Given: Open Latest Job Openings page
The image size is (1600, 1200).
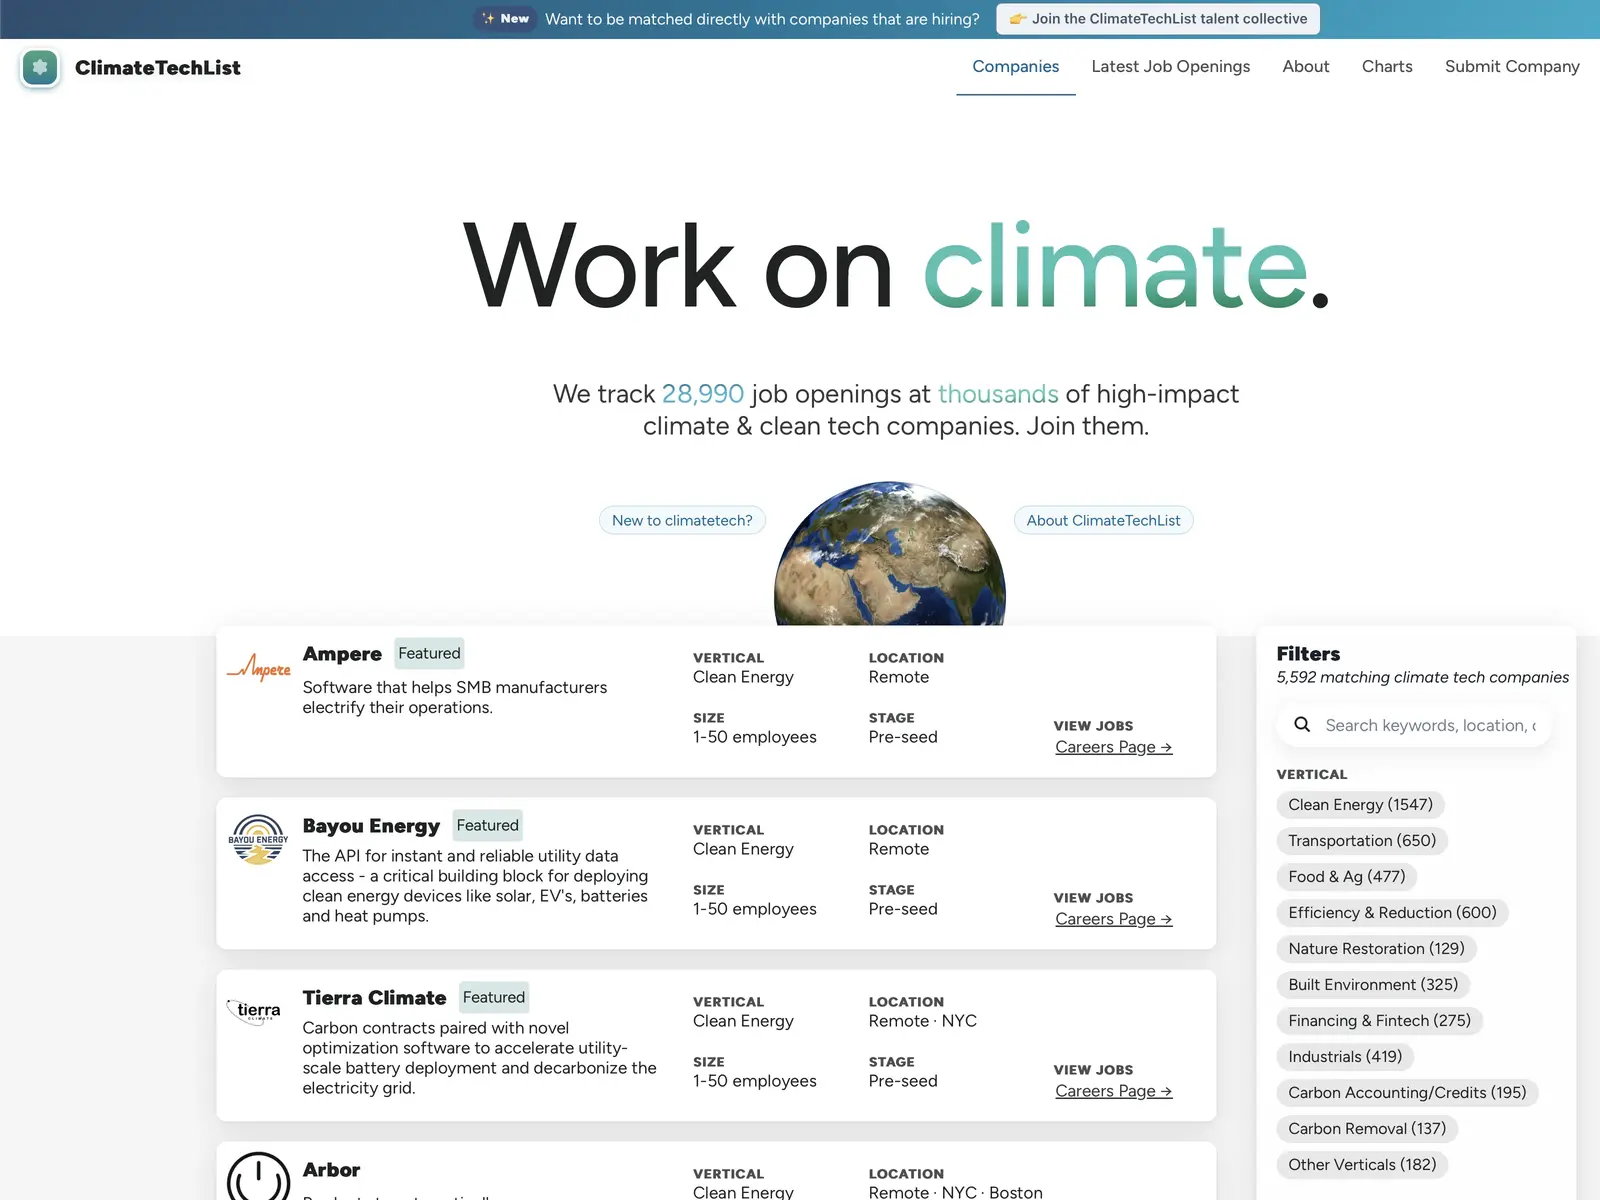Looking at the screenshot, I should 1171,66.
